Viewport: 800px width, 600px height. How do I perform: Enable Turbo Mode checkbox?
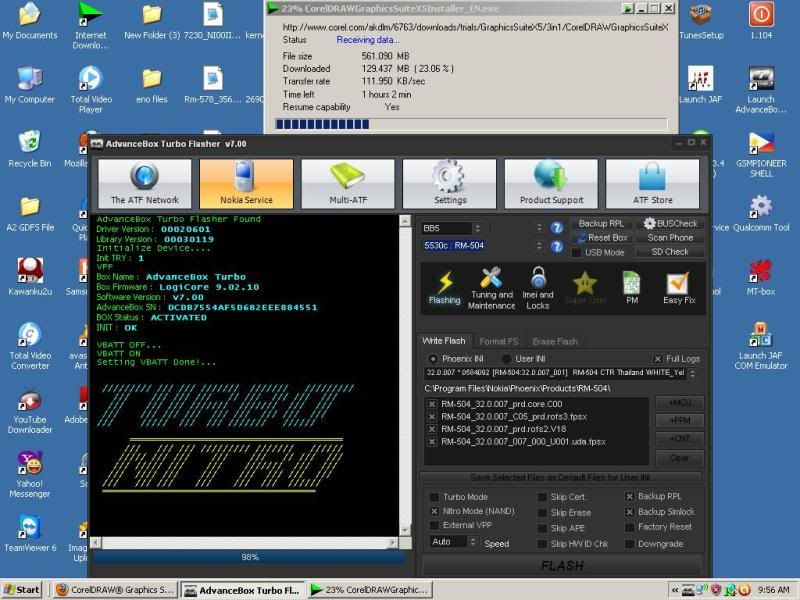434,497
